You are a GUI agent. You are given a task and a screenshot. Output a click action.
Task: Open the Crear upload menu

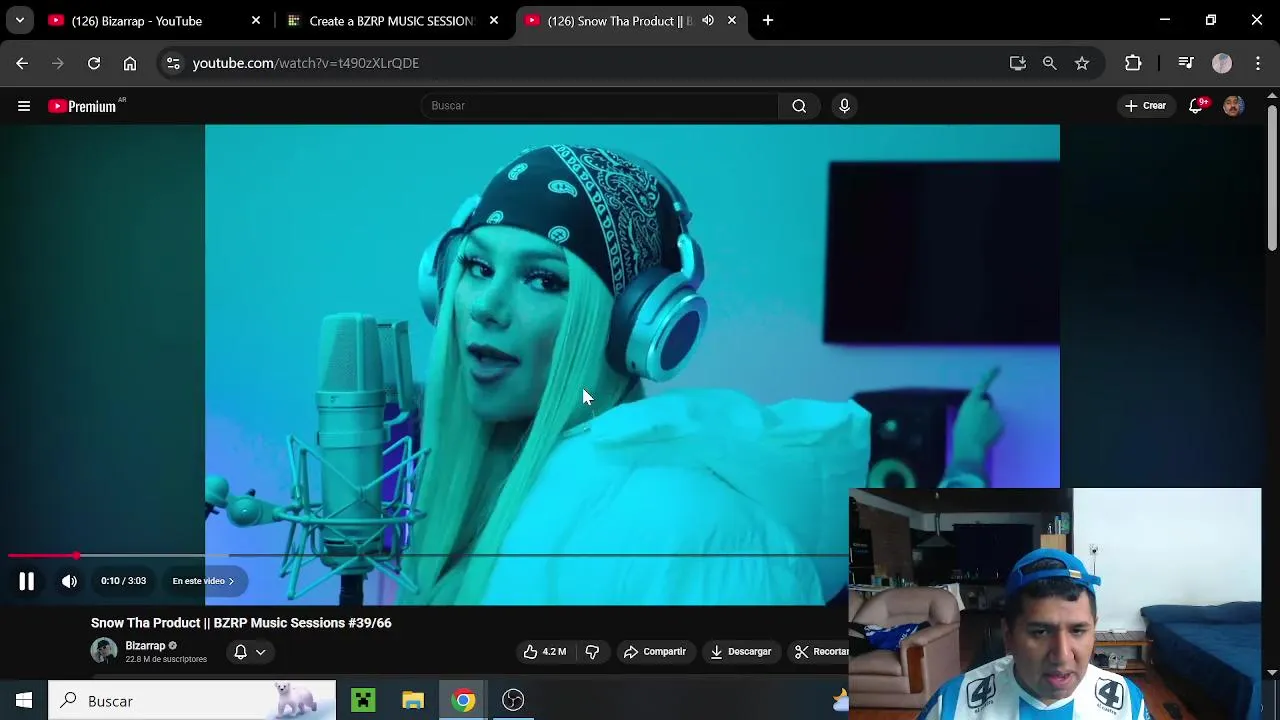[1145, 106]
